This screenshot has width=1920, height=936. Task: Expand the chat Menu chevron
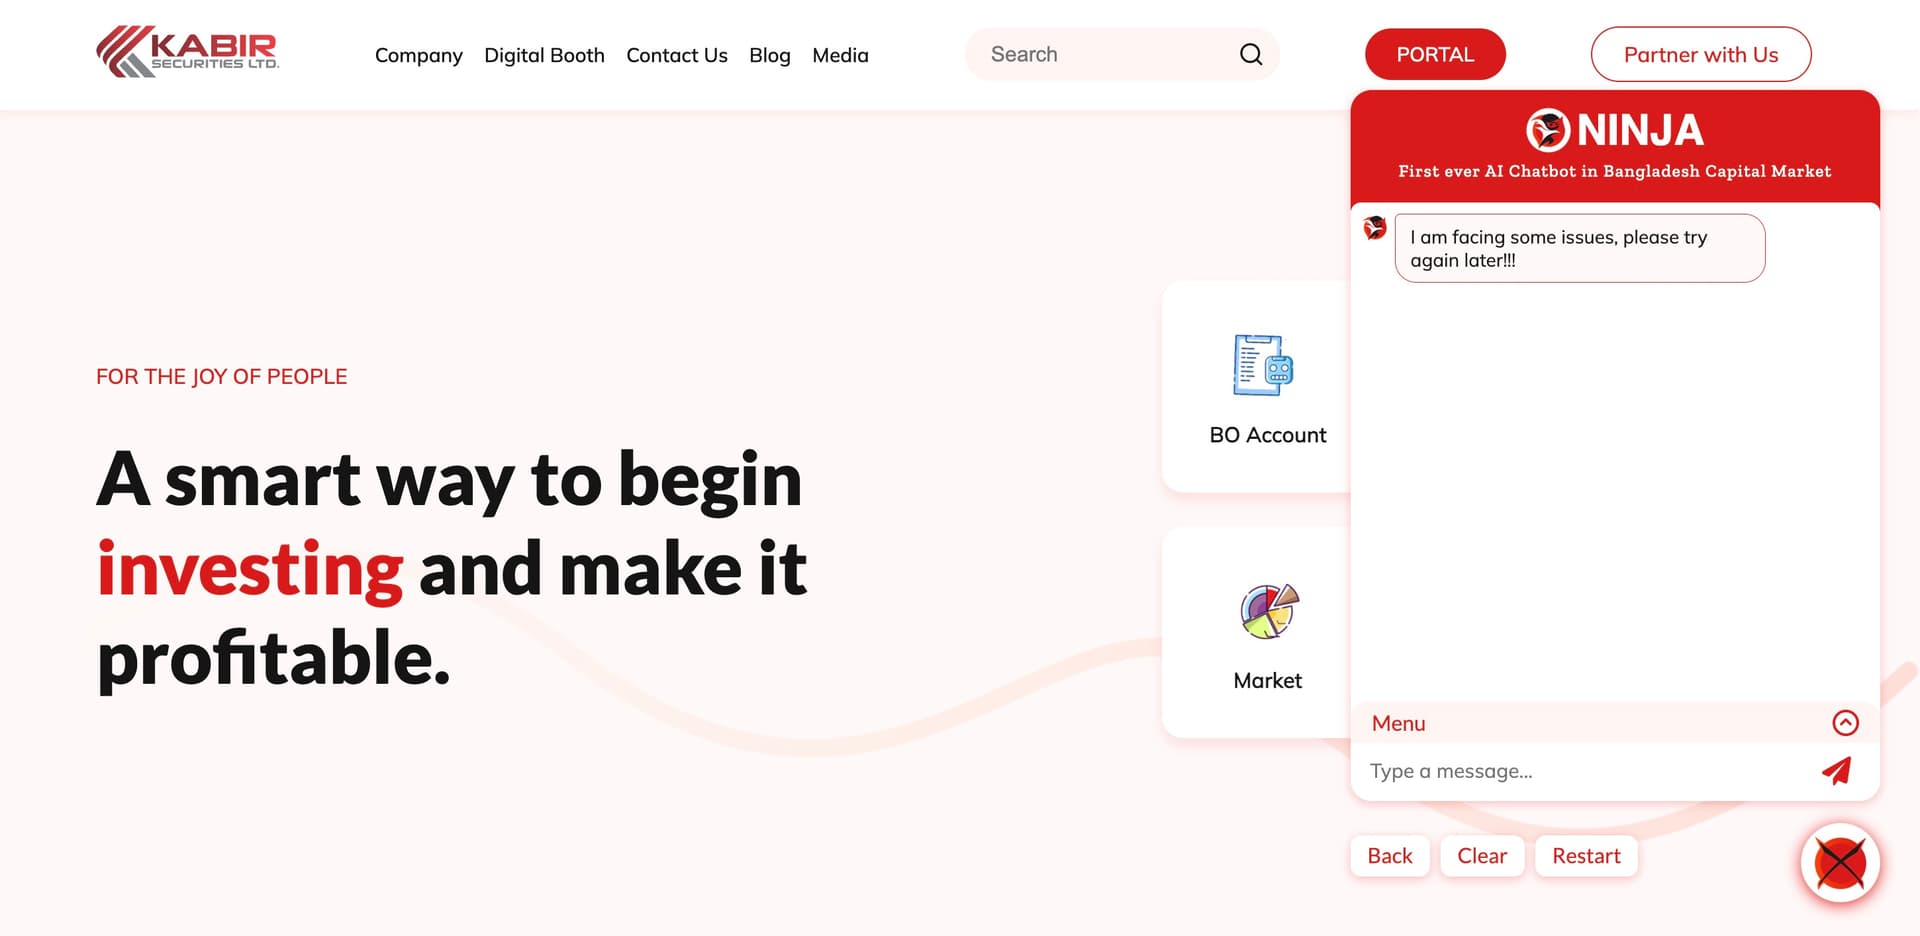point(1845,723)
